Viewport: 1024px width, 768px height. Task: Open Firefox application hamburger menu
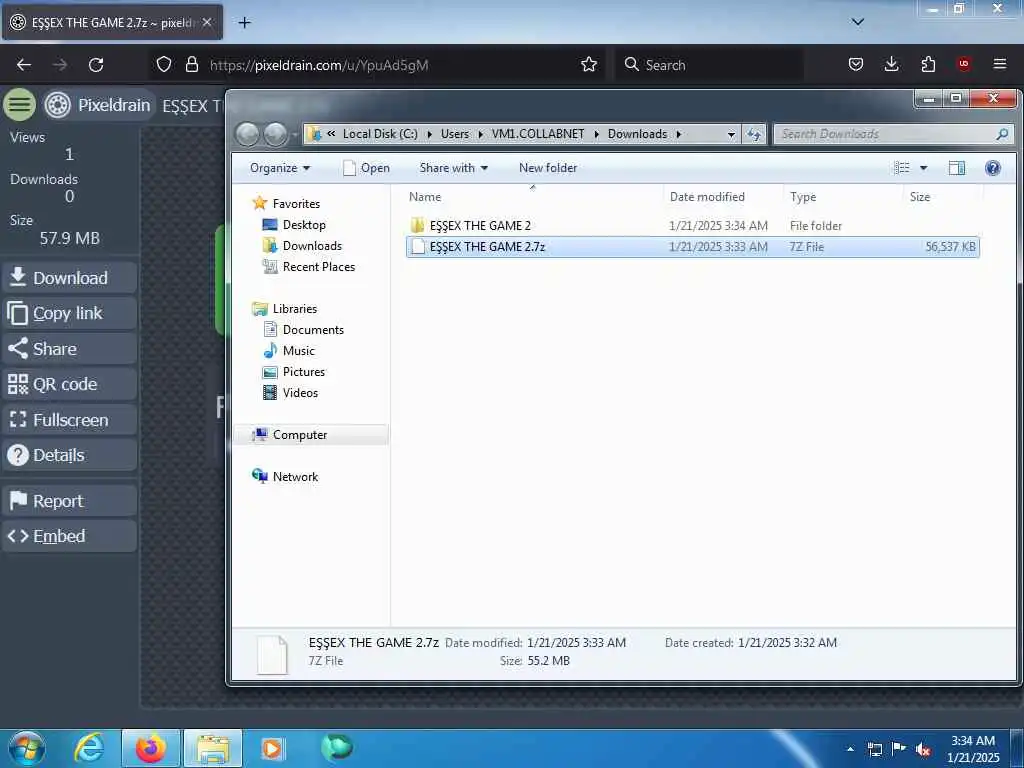1000,64
